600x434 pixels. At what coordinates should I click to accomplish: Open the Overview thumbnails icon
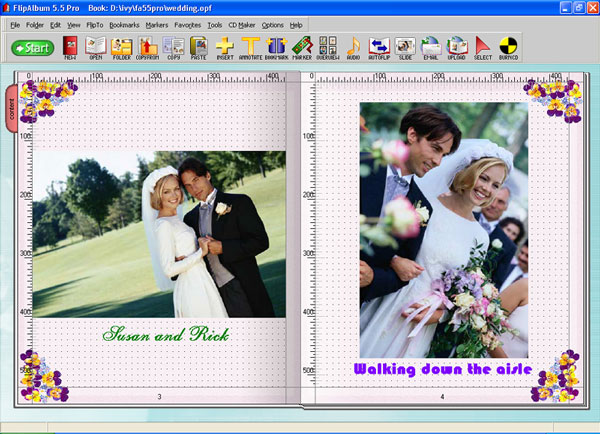328,48
